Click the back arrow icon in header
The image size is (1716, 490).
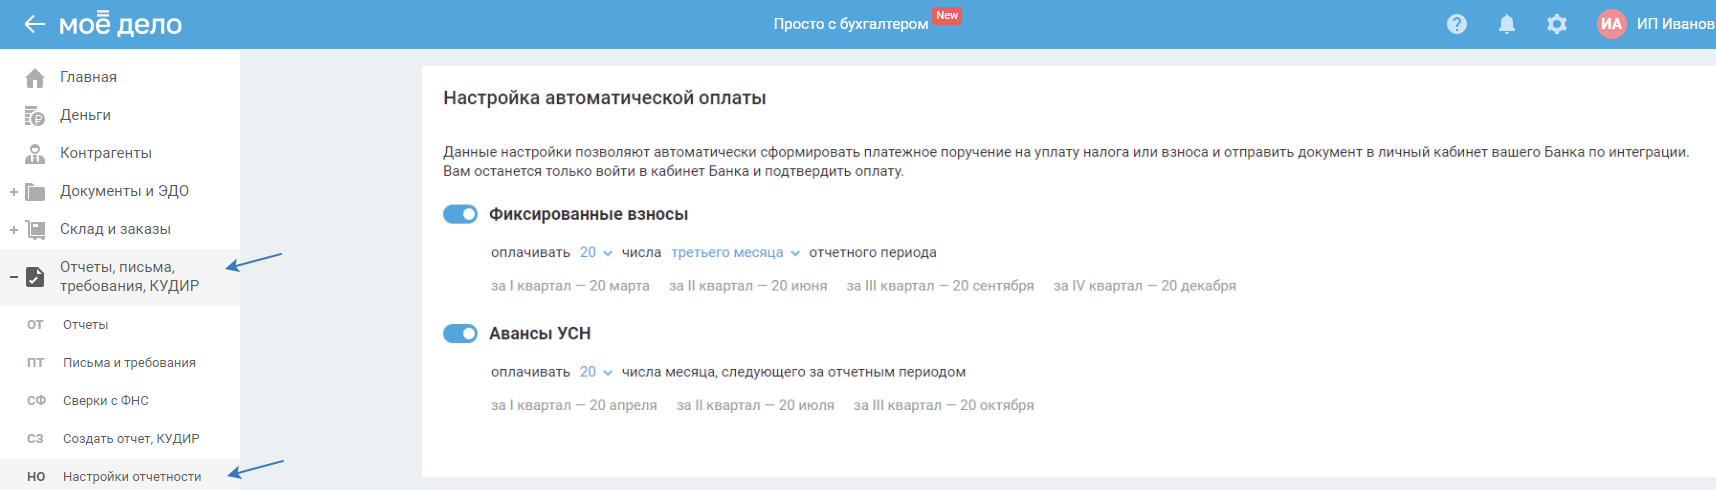click(x=35, y=24)
